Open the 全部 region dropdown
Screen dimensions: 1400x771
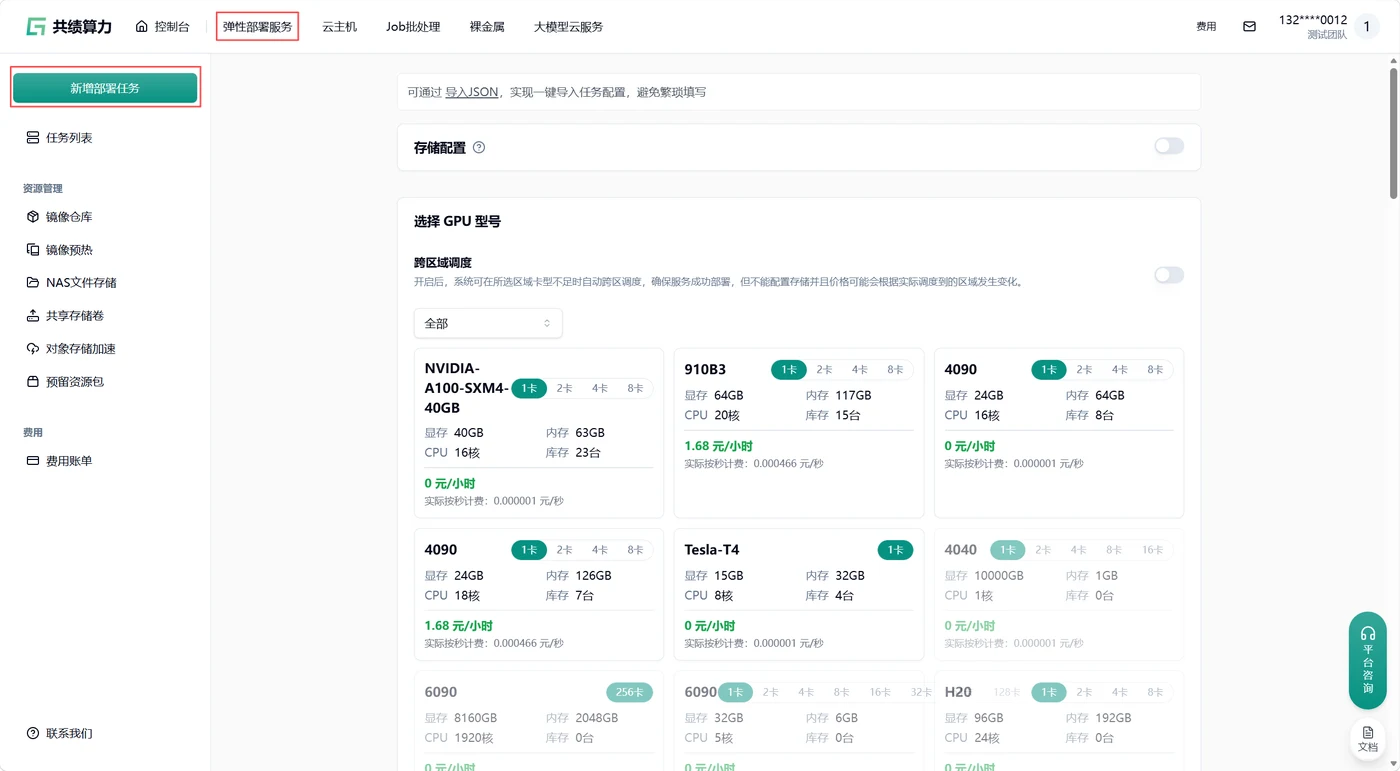click(488, 324)
